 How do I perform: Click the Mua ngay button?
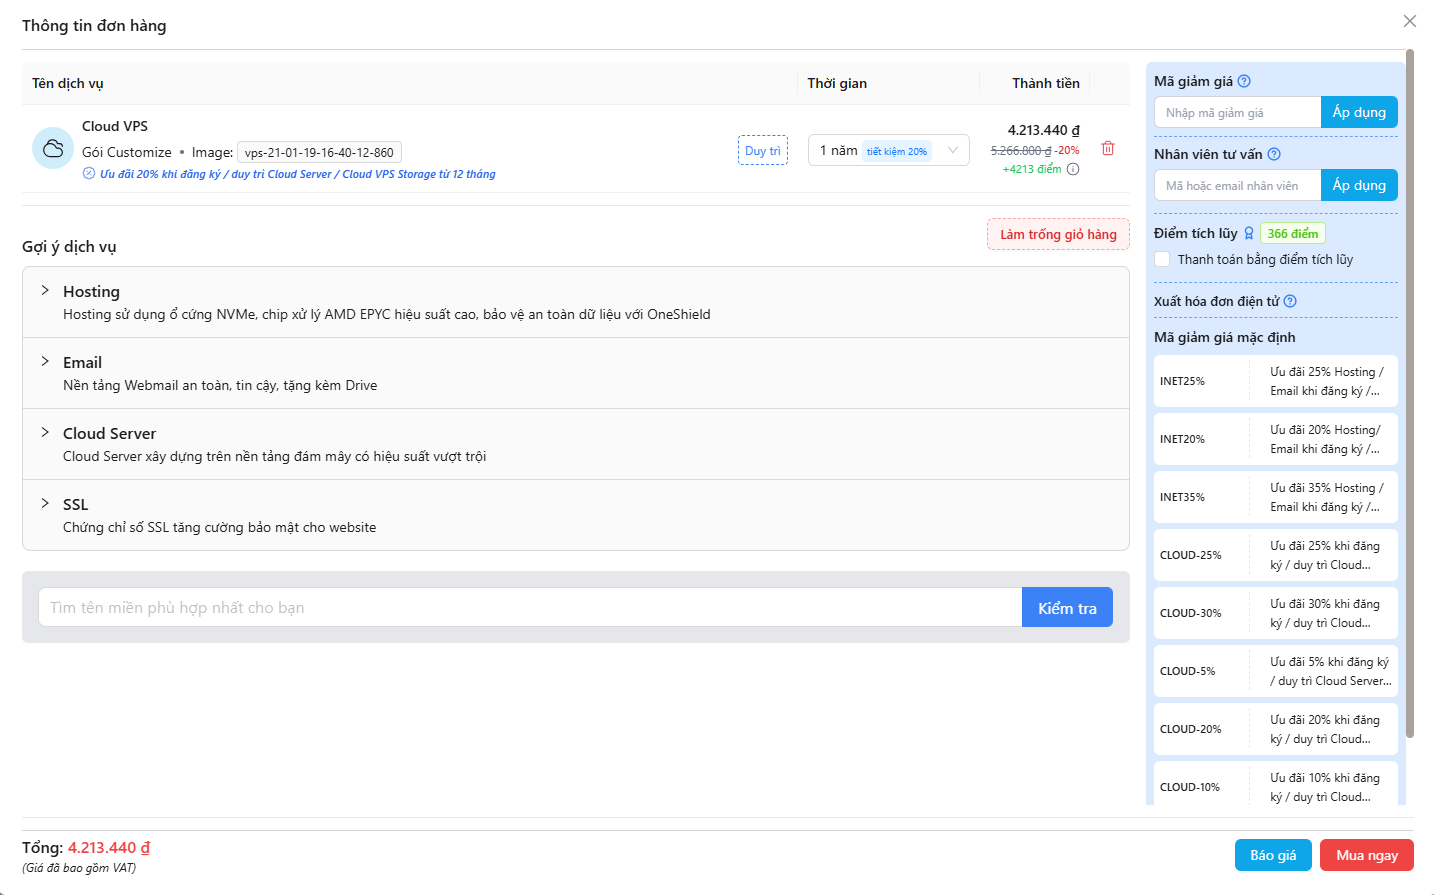click(1367, 855)
